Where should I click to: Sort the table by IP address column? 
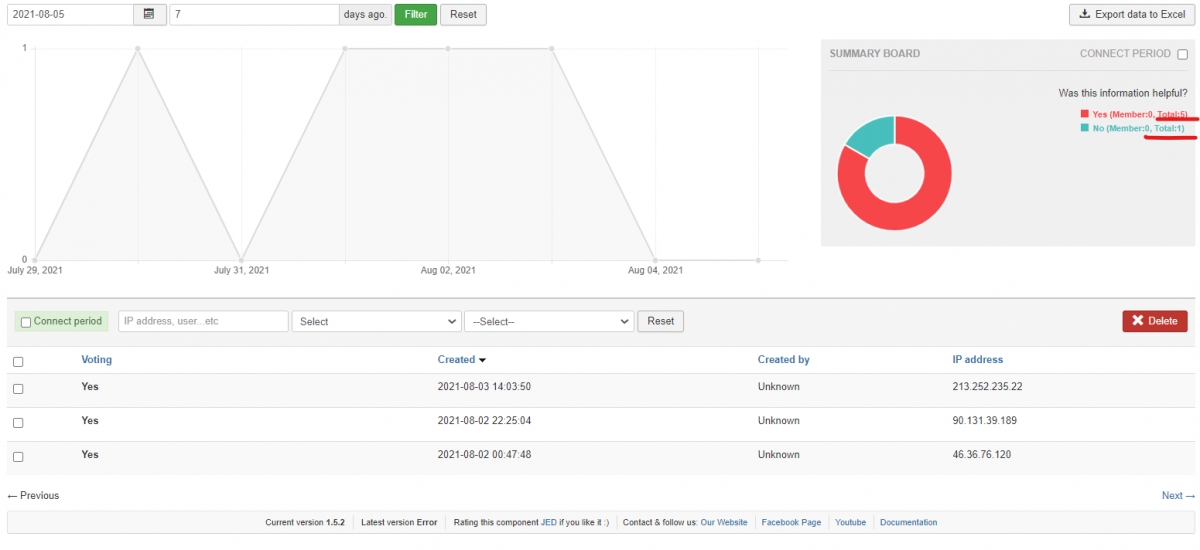tap(977, 359)
